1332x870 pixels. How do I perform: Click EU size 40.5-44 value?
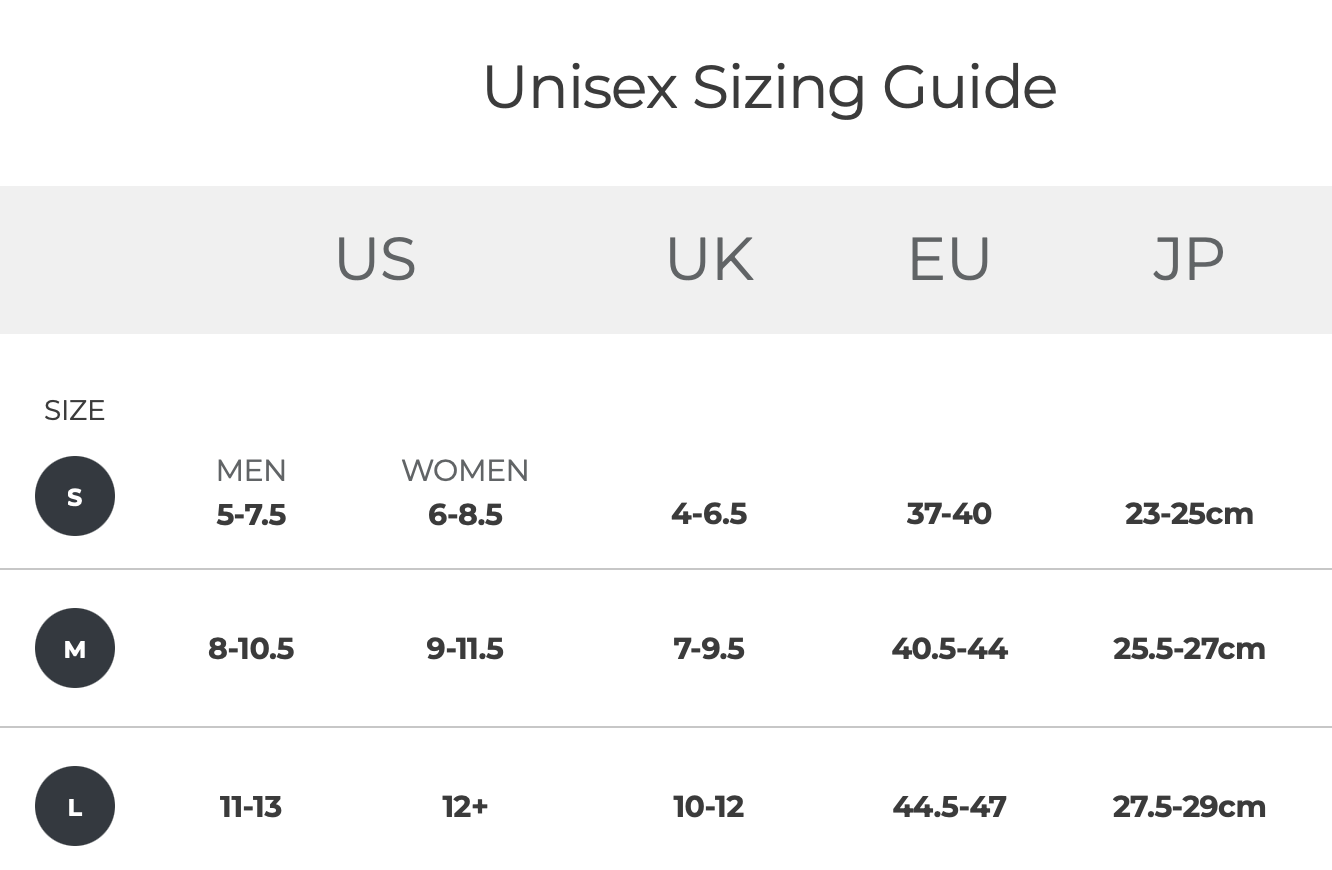click(949, 648)
